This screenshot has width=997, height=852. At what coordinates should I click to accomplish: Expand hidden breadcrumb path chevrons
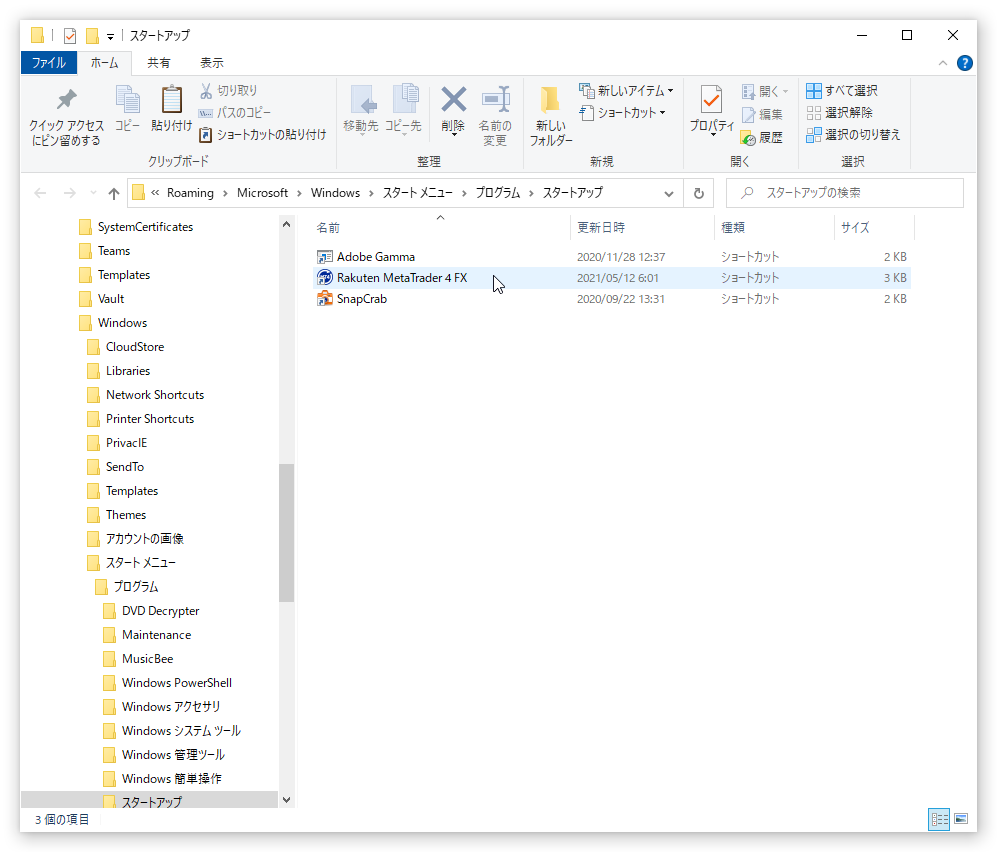point(155,193)
